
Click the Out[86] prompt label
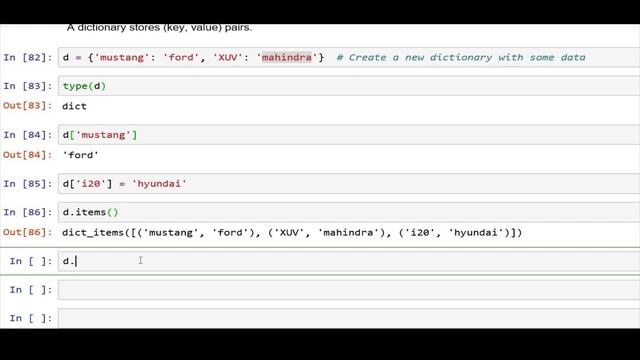[28, 232]
